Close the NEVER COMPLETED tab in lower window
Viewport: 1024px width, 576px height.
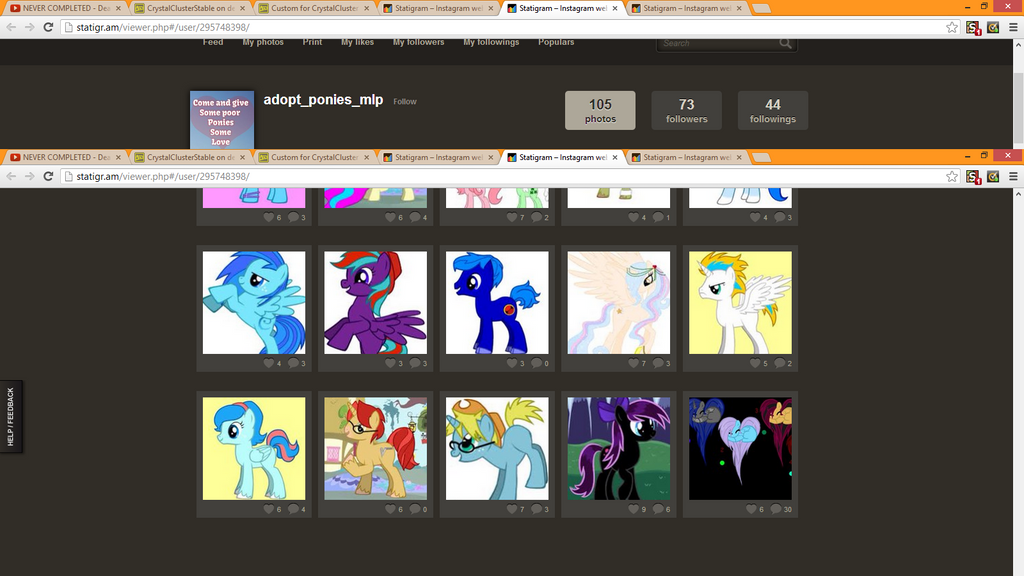pos(118,157)
